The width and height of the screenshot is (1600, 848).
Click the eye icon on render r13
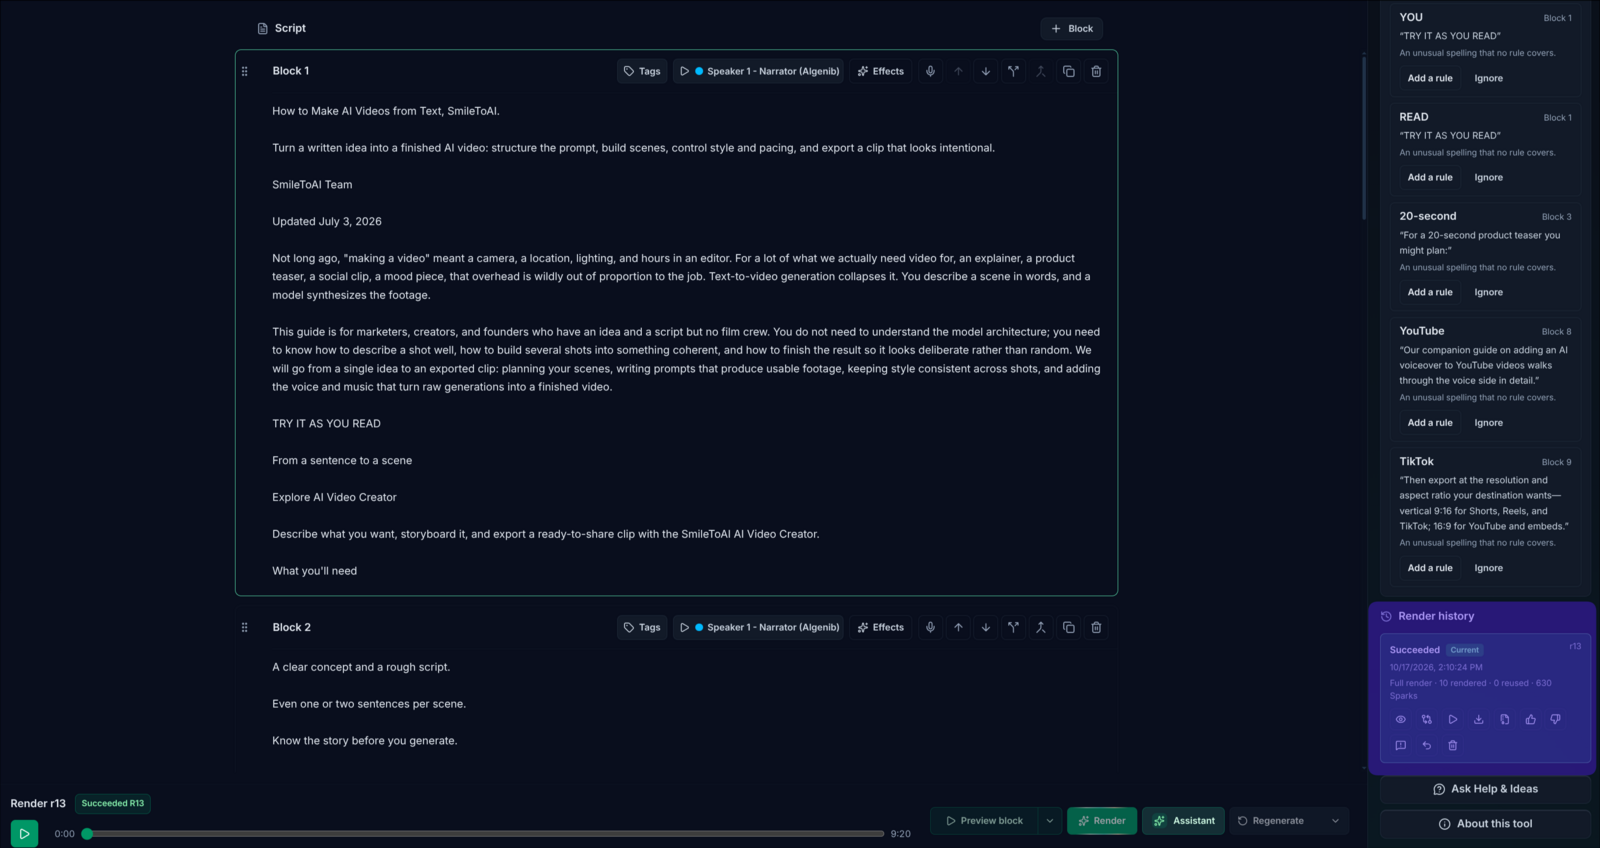[x=1401, y=719]
